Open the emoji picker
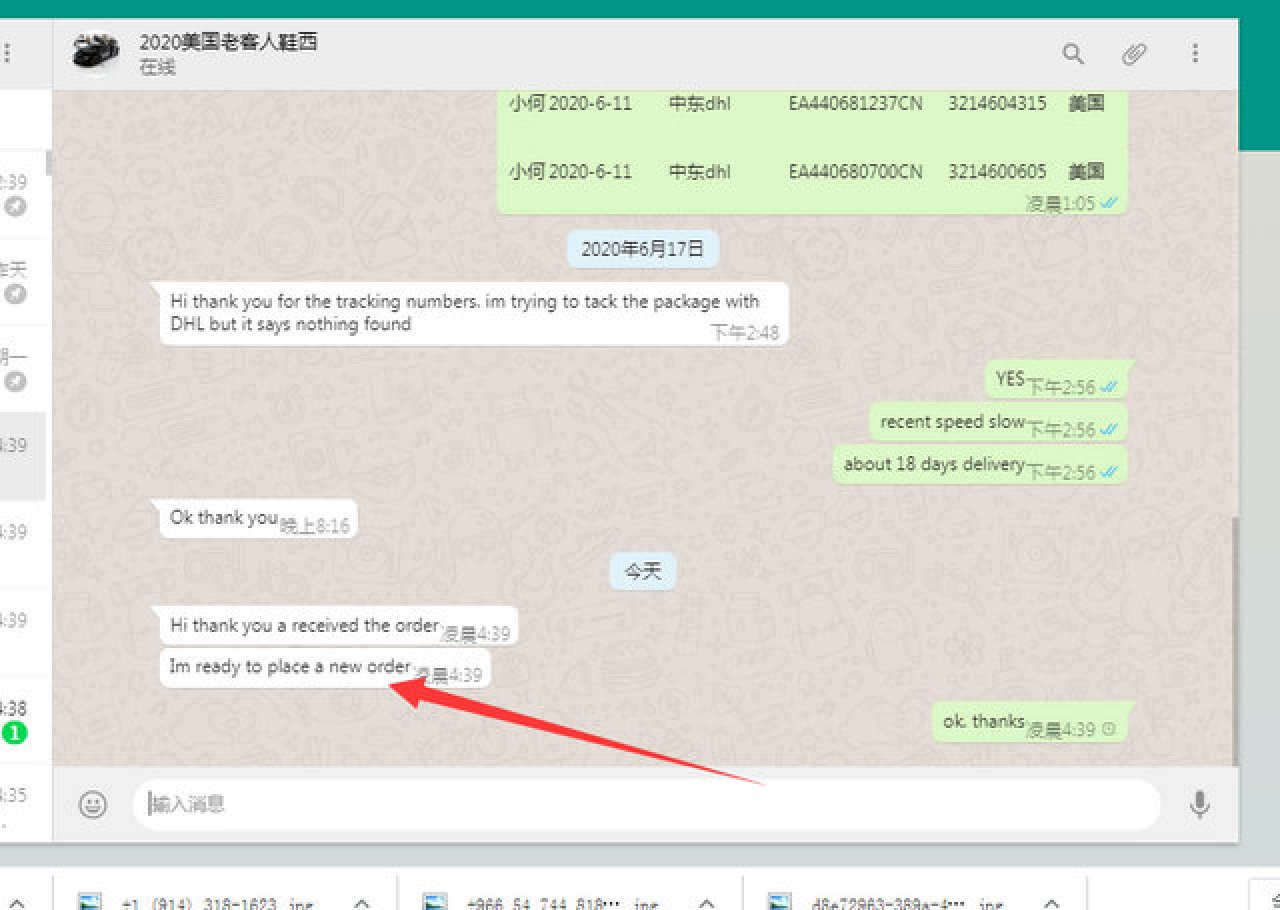The width and height of the screenshot is (1280, 910). [x=93, y=804]
